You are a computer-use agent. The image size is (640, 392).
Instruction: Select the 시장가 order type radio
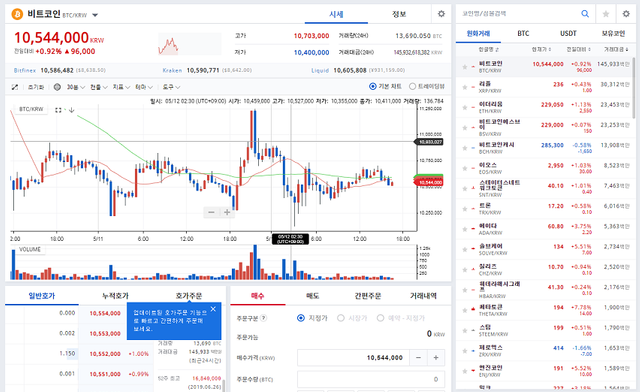341,318
